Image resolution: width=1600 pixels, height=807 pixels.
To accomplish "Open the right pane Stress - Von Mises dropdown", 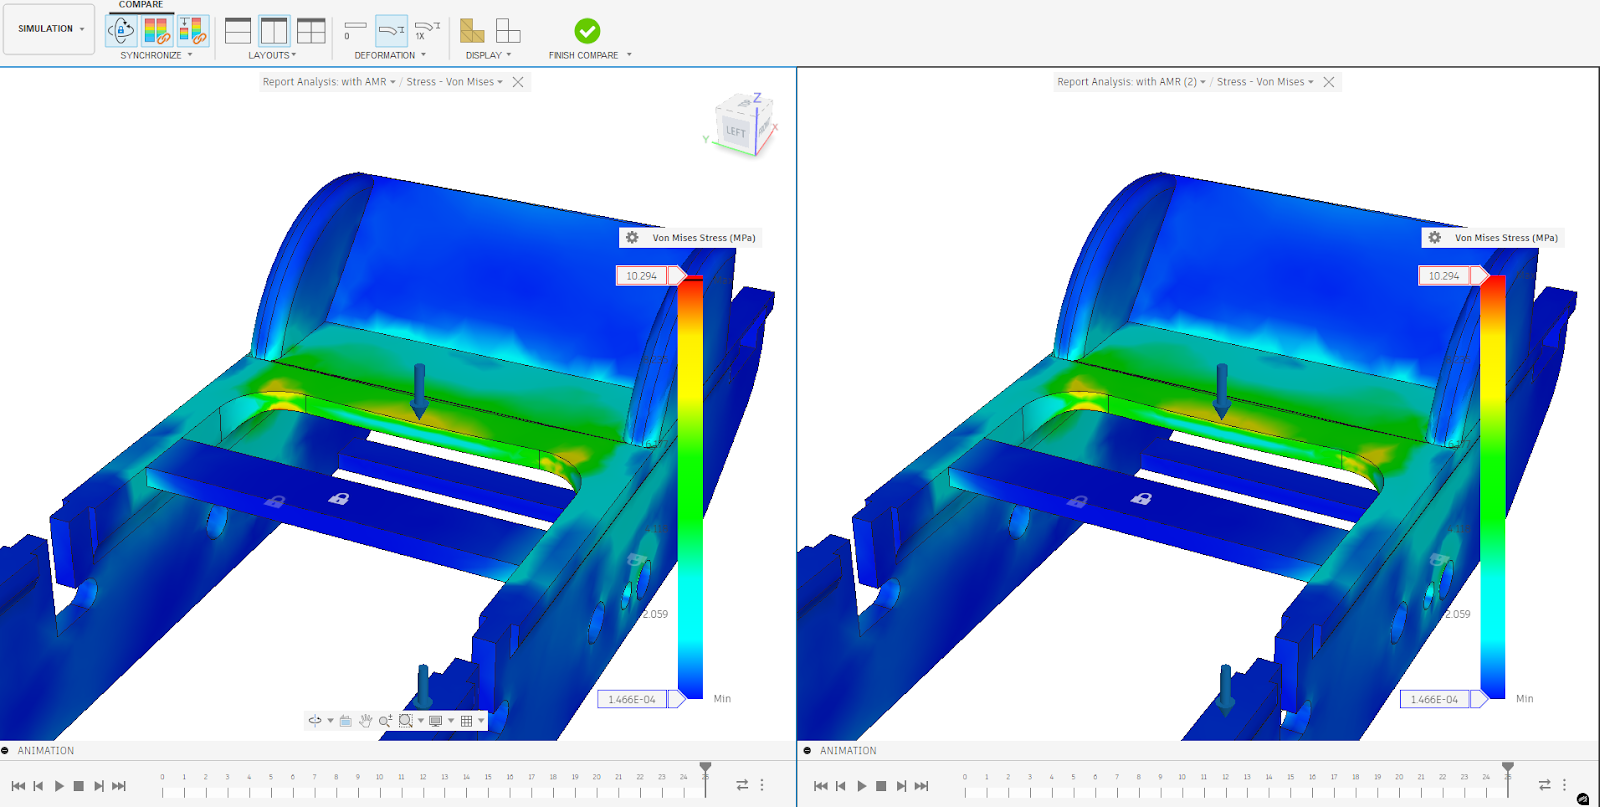I will (1265, 82).
